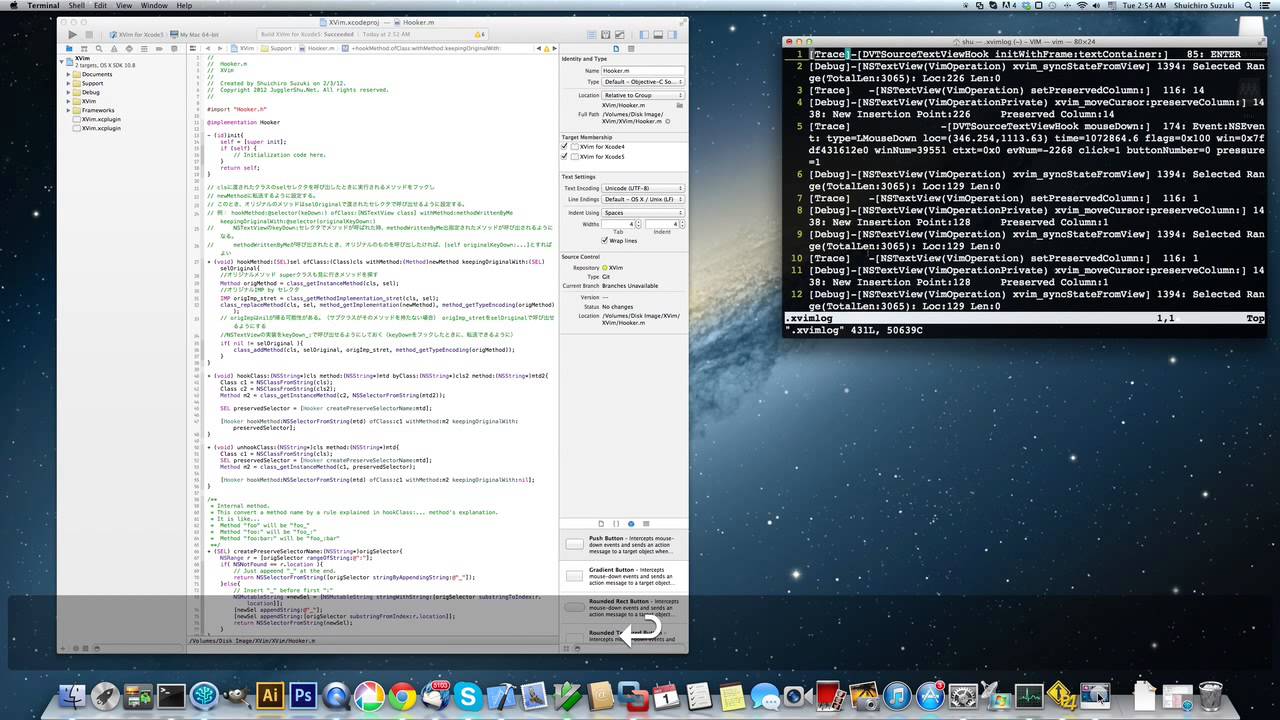
Task: Click Support folder in the jump bar
Action: pyautogui.click(x=276, y=48)
